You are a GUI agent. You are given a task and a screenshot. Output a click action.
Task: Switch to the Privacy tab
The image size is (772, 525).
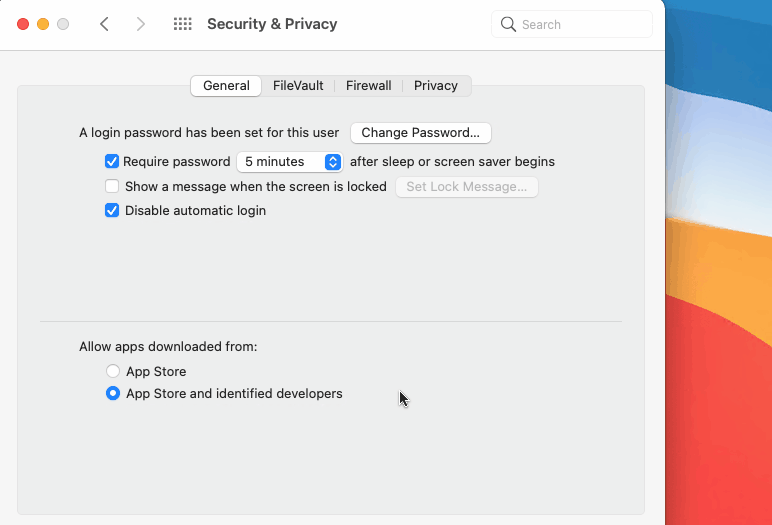436,86
